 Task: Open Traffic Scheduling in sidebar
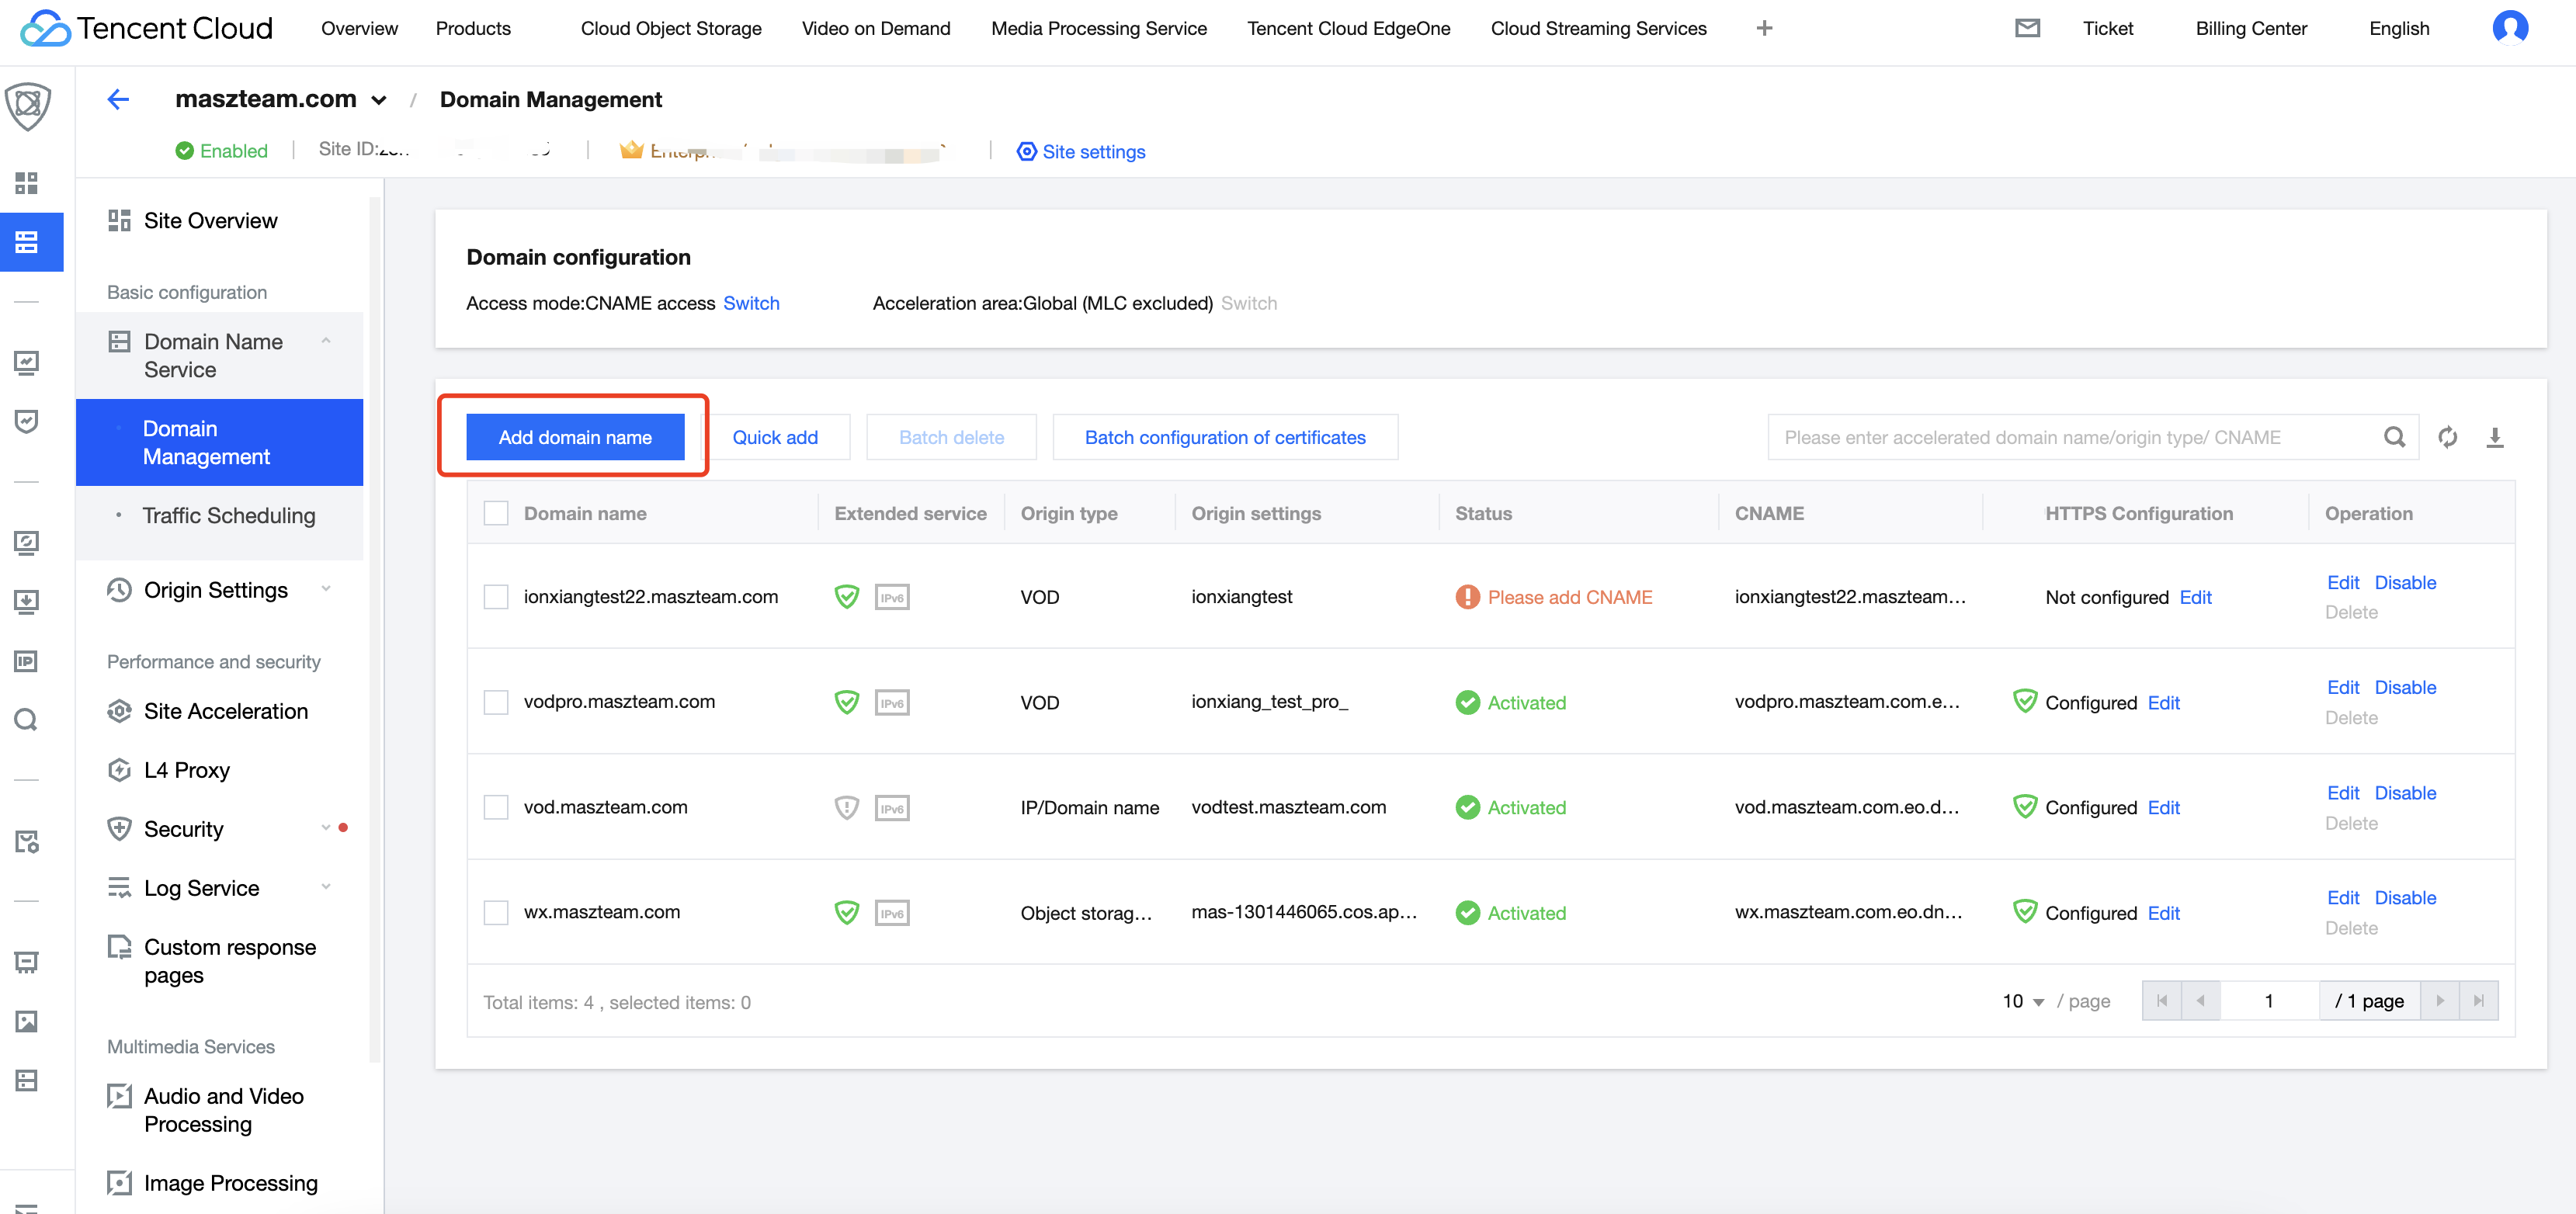228,515
